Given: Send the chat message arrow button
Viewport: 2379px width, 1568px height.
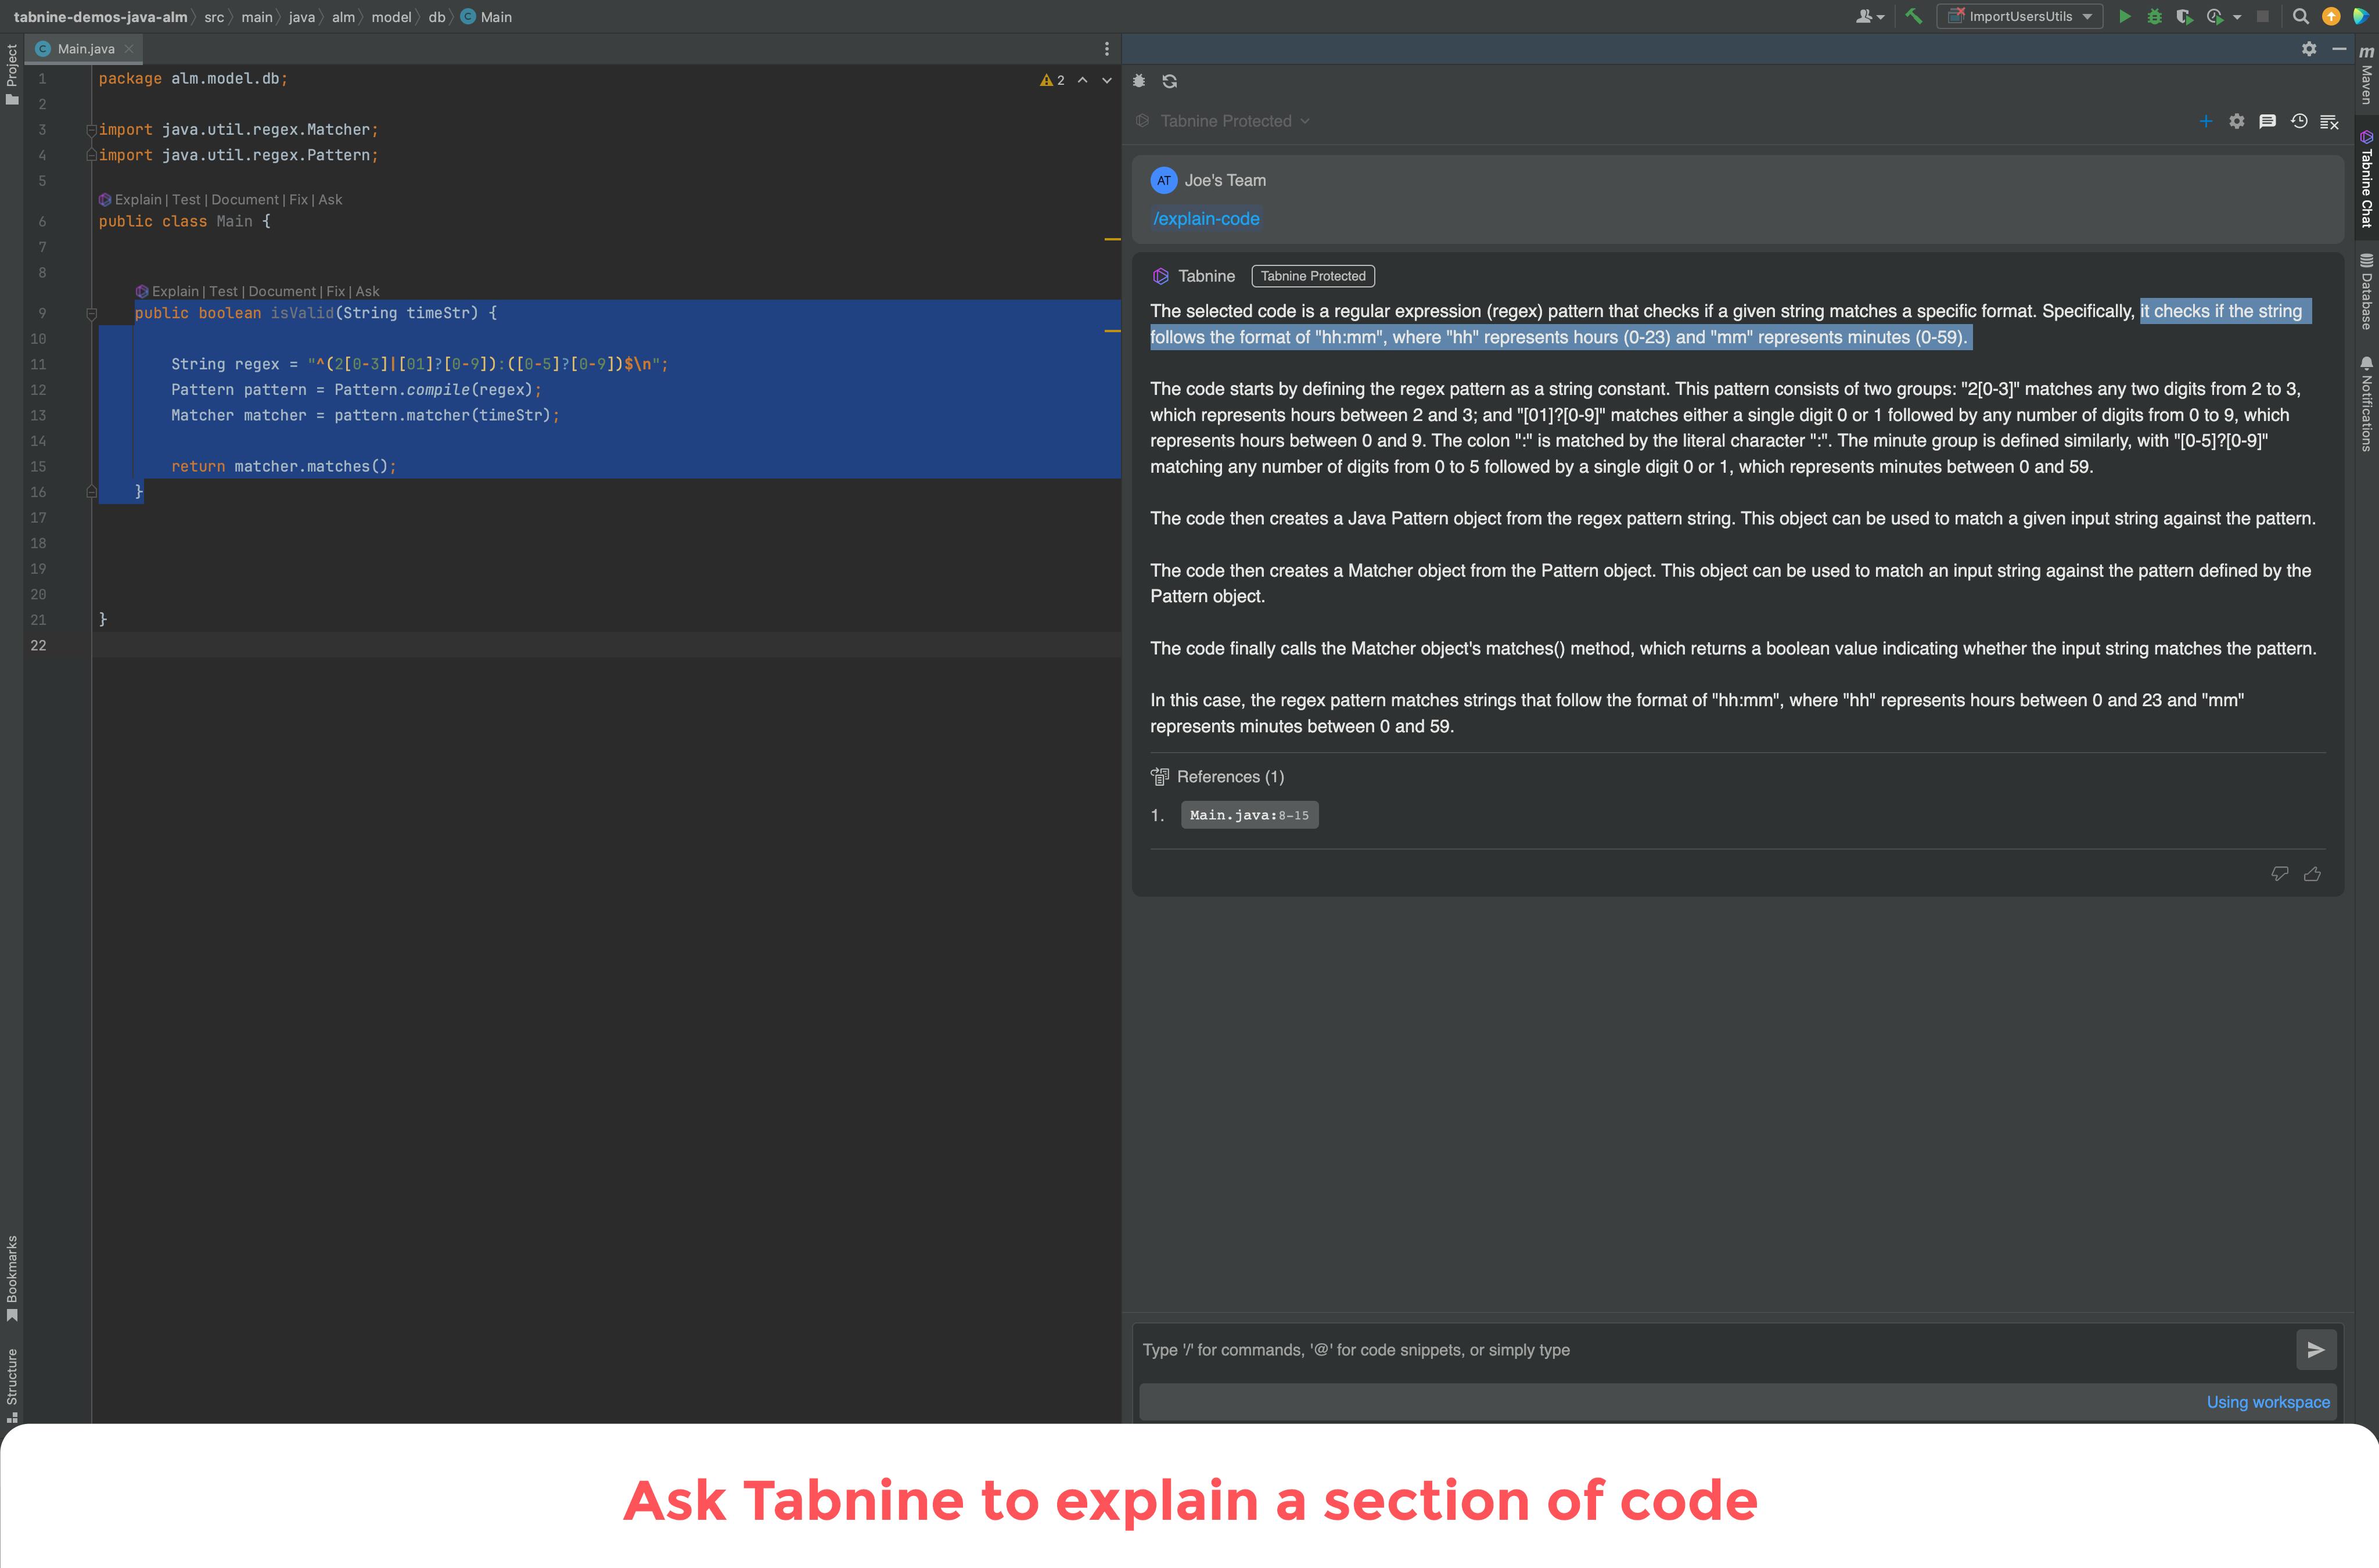Looking at the screenshot, I should 2316,1350.
